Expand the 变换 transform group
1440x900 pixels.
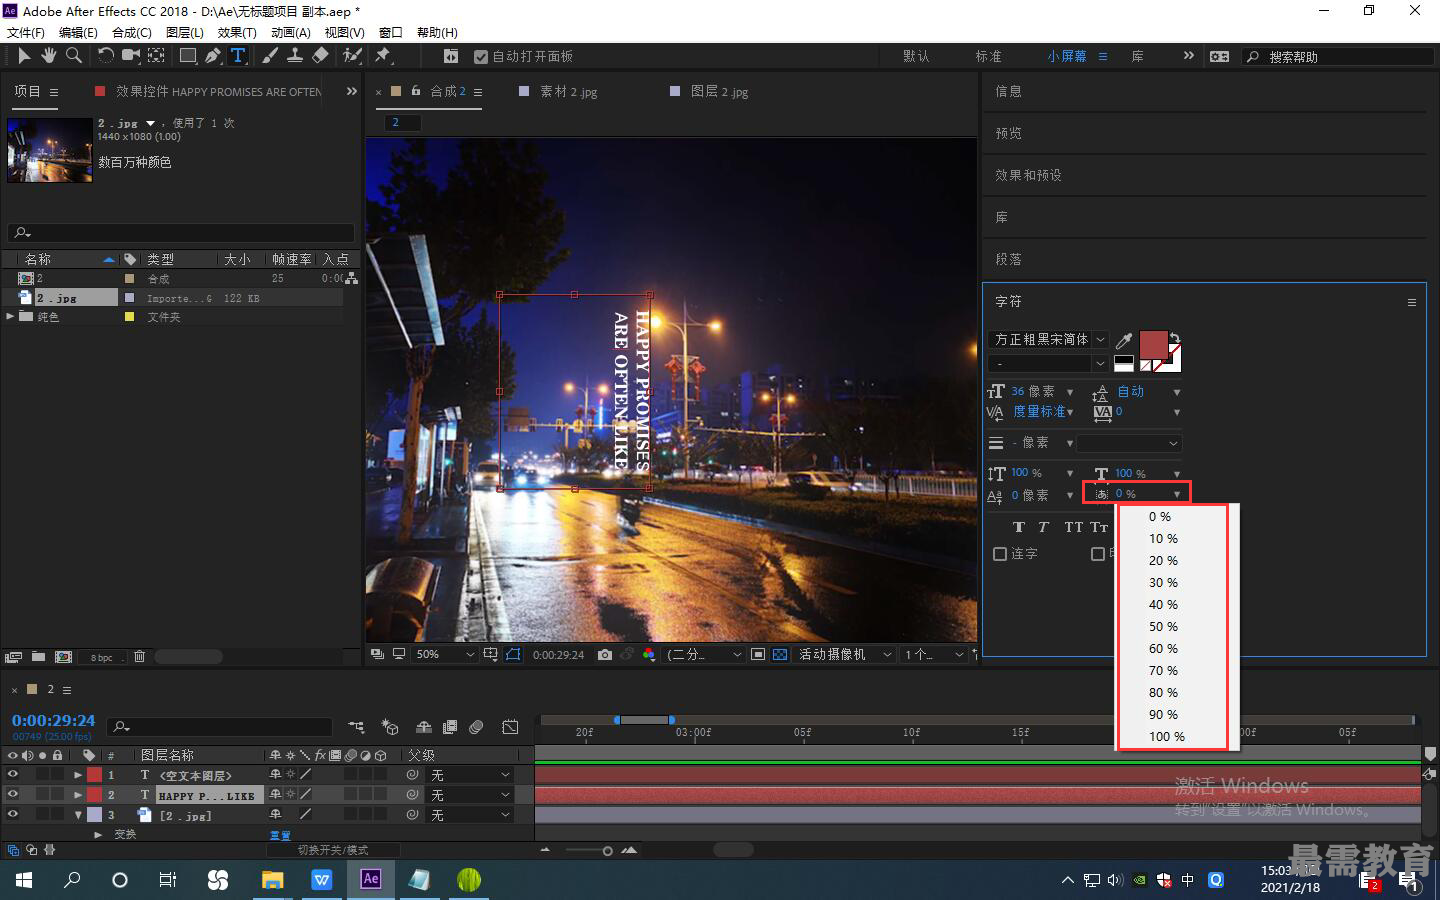pyautogui.click(x=98, y=834)
